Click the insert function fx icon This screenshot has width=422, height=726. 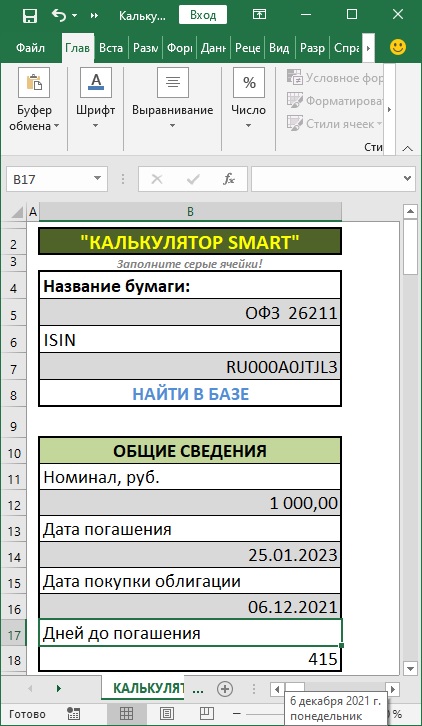(x=228, y=179)
